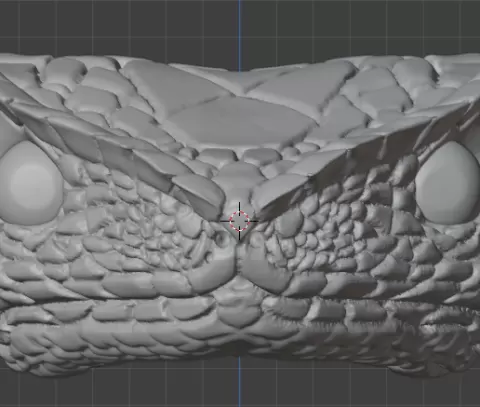
Task: Click empty viewport grid above the head
Action: (133, 27)
